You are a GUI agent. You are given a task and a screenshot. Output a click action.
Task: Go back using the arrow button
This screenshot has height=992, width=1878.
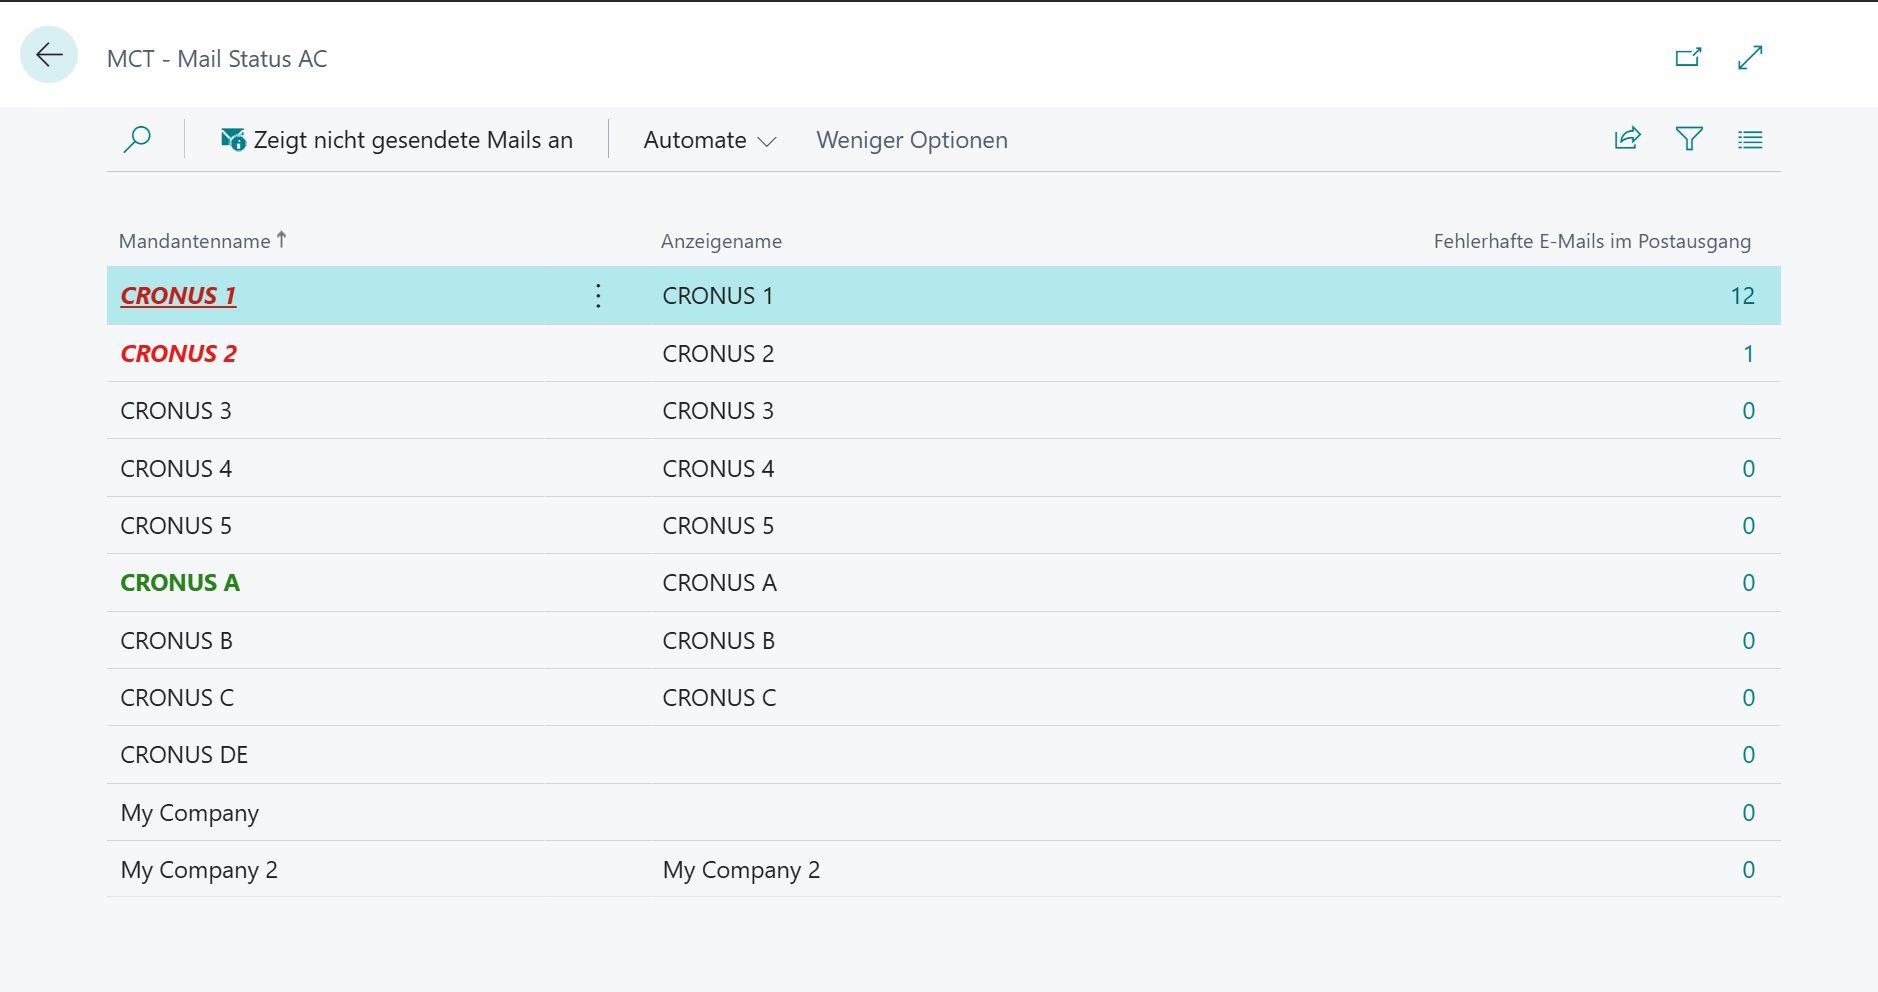49,55
